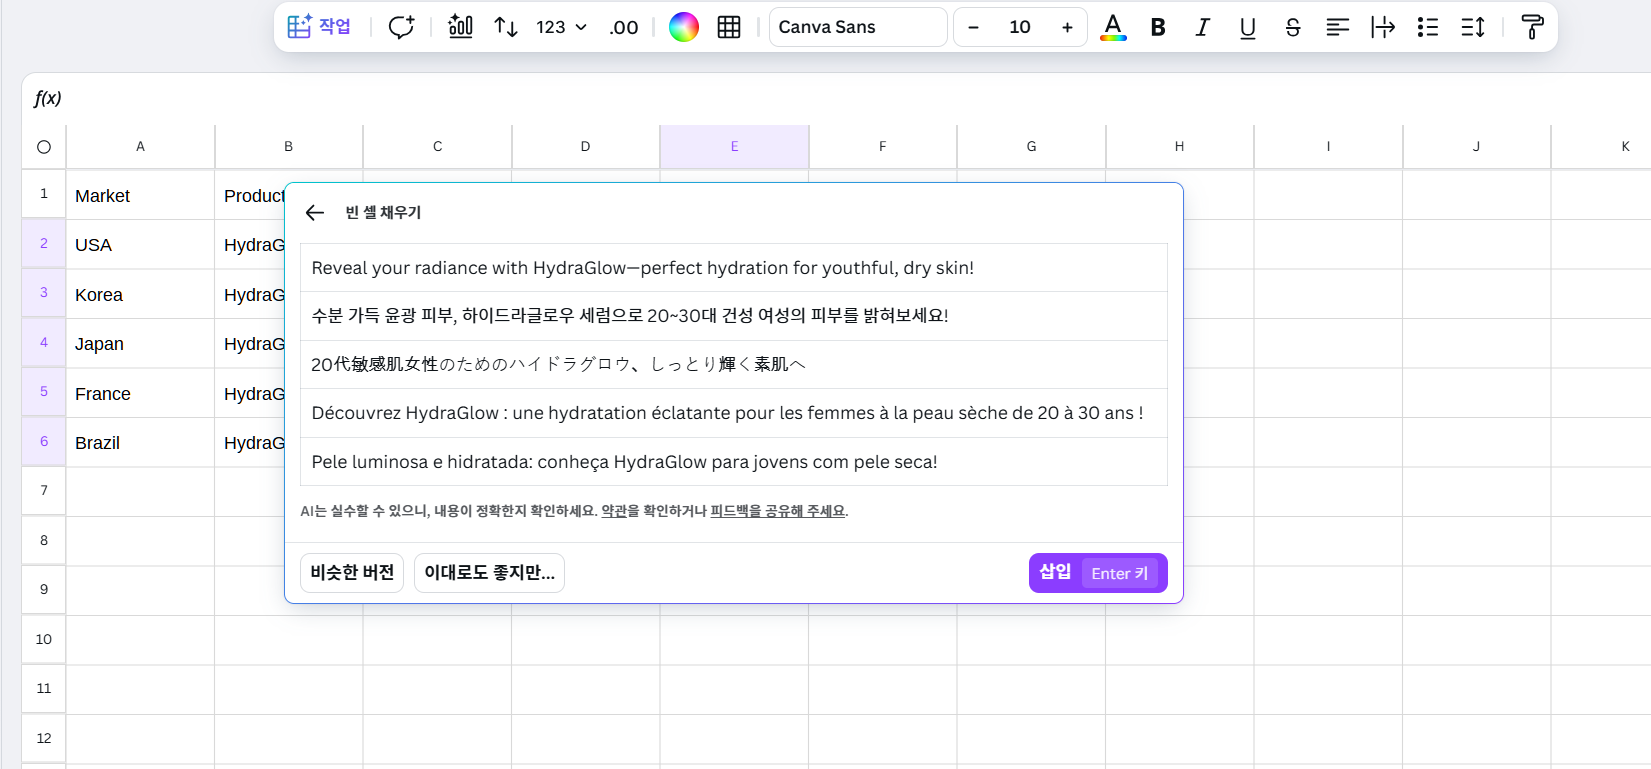Open the 작업 actions menu

[x=319, y=27]
